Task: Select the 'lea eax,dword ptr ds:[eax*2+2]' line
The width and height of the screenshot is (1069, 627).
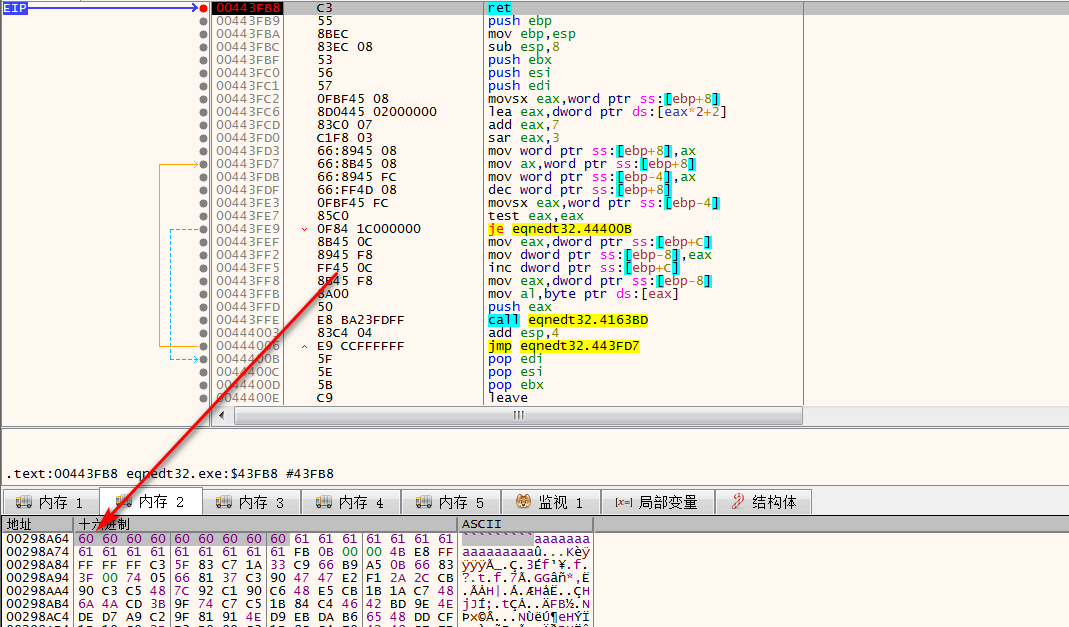Action: [x=607, y=112]
